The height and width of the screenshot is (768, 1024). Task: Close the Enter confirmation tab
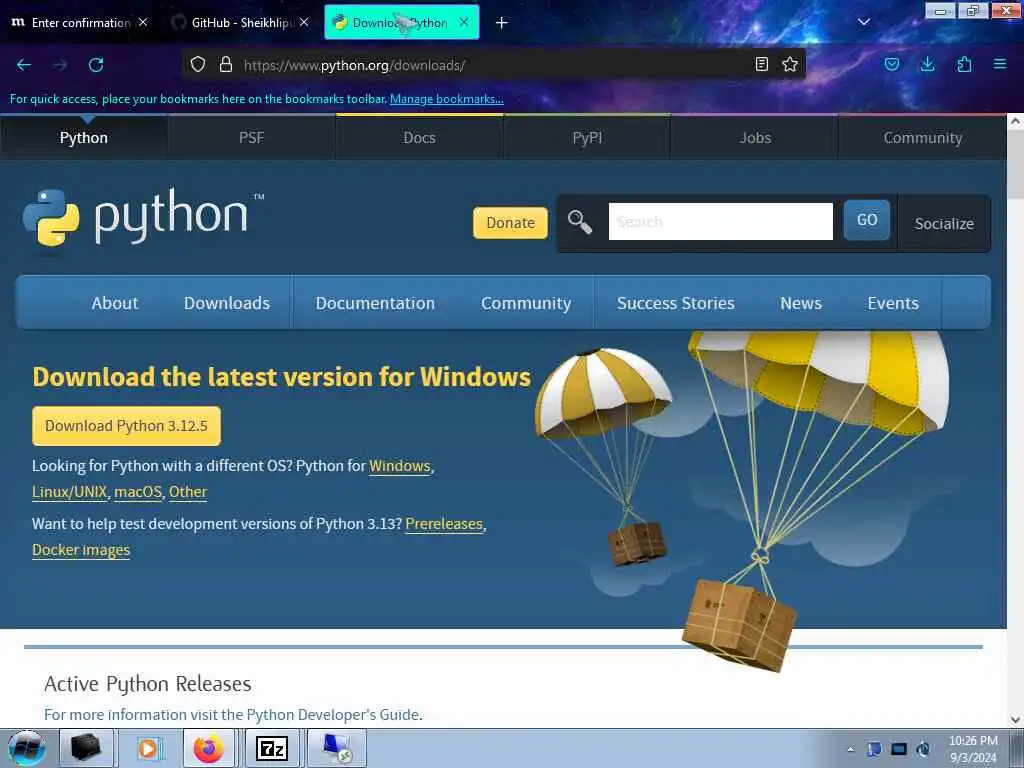tap(143, 22)
